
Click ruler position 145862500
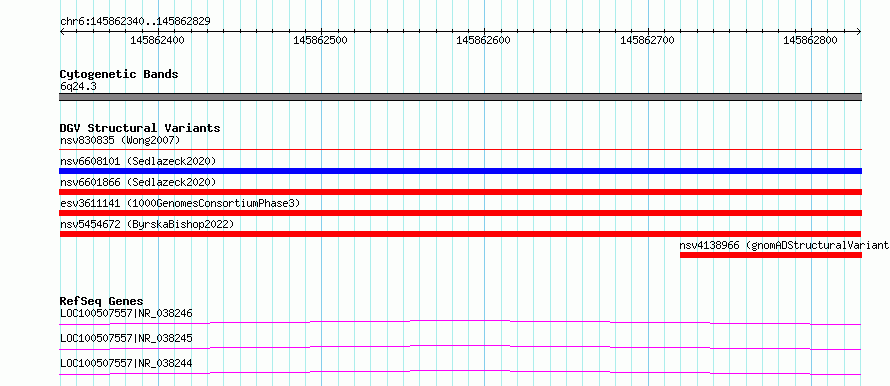point(321,40)
